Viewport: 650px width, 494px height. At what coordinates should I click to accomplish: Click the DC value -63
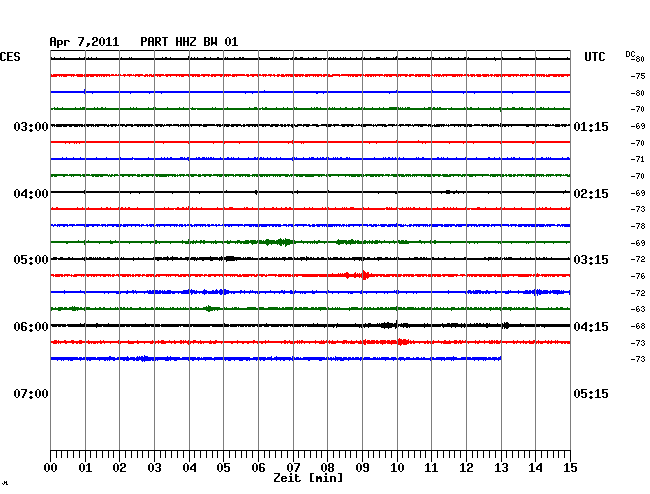[637, 310]
